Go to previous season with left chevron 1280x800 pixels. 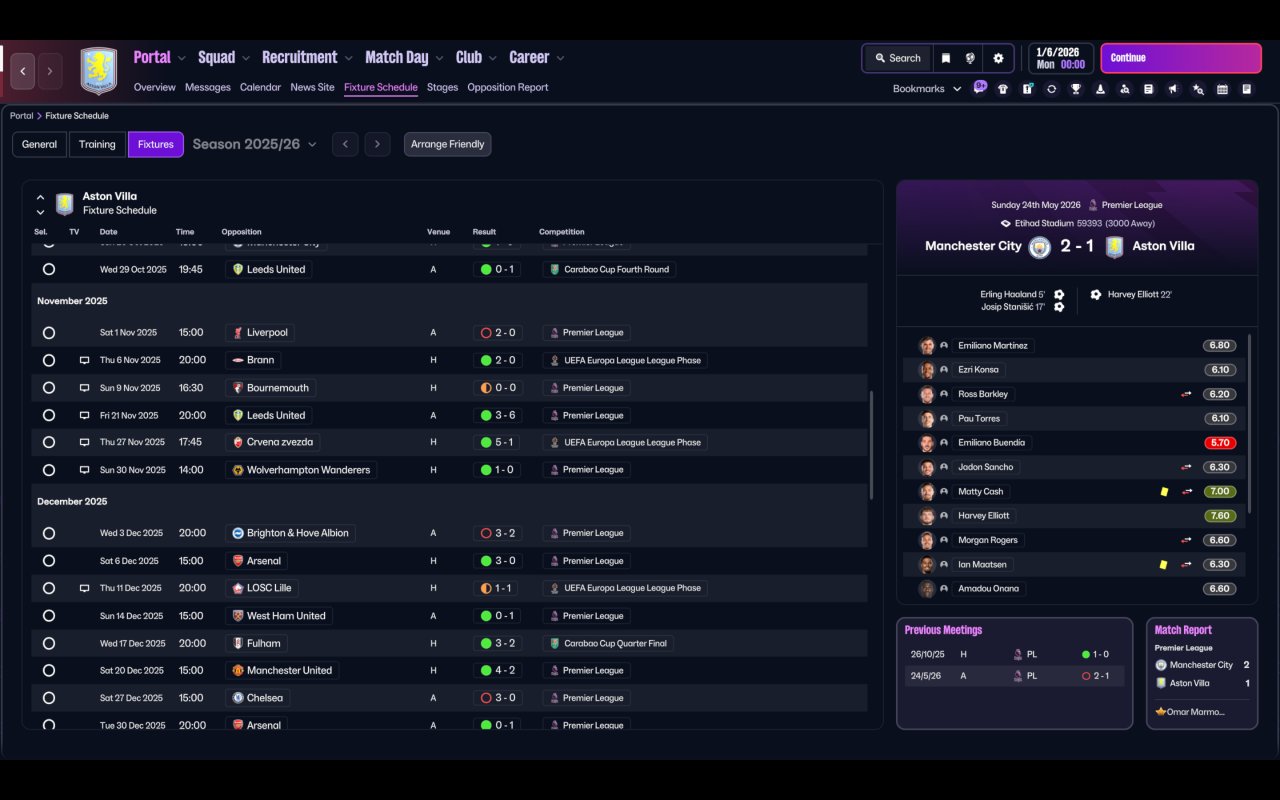click(x=345, y=144)
